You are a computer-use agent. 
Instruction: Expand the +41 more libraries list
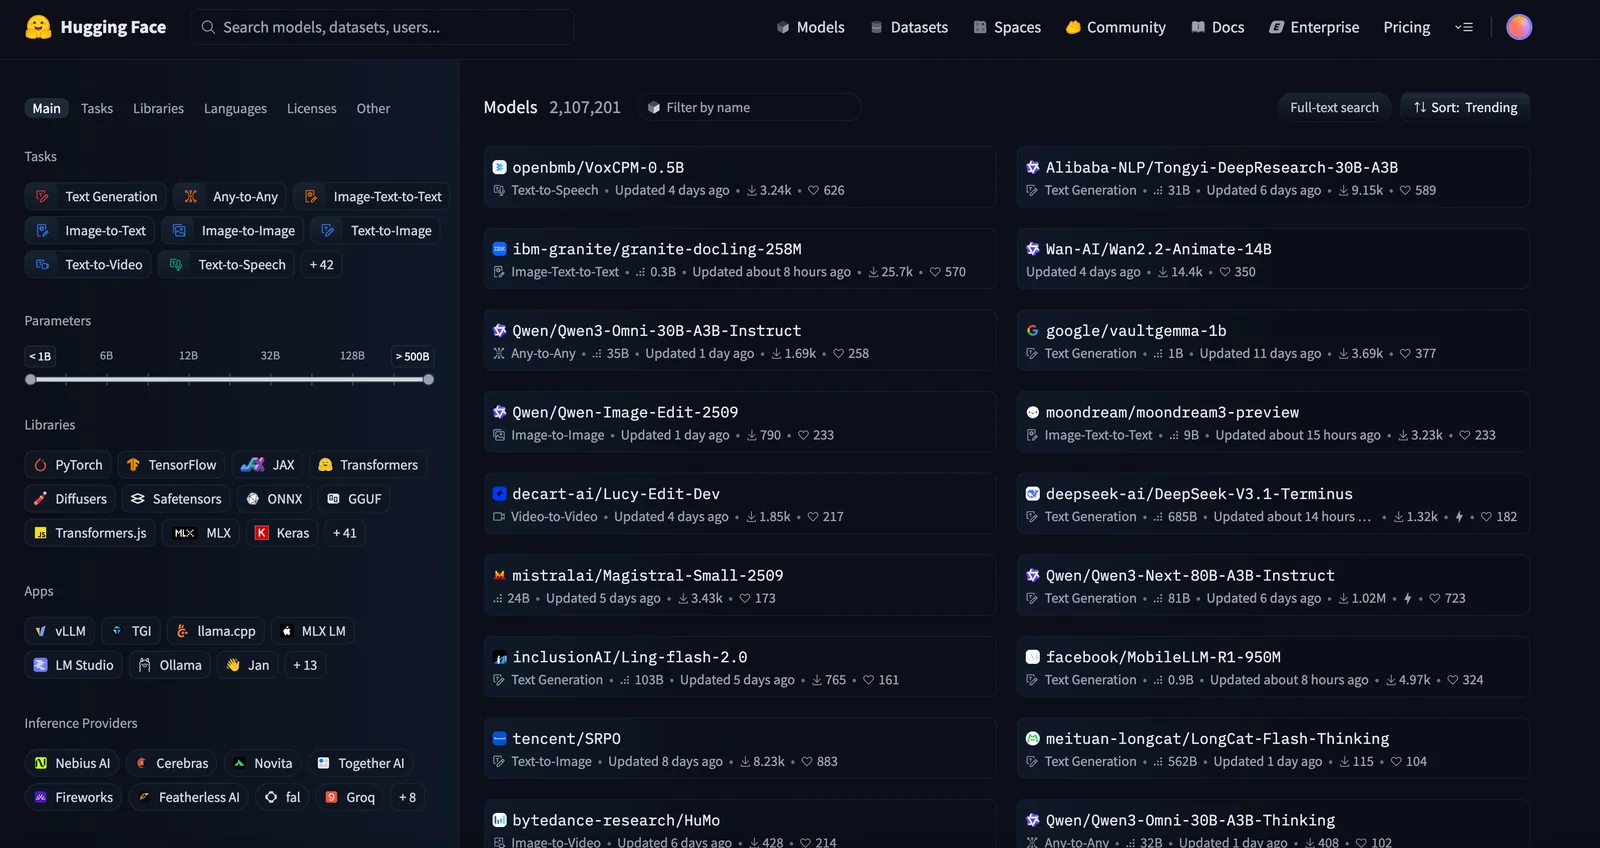tap(344, 533)
